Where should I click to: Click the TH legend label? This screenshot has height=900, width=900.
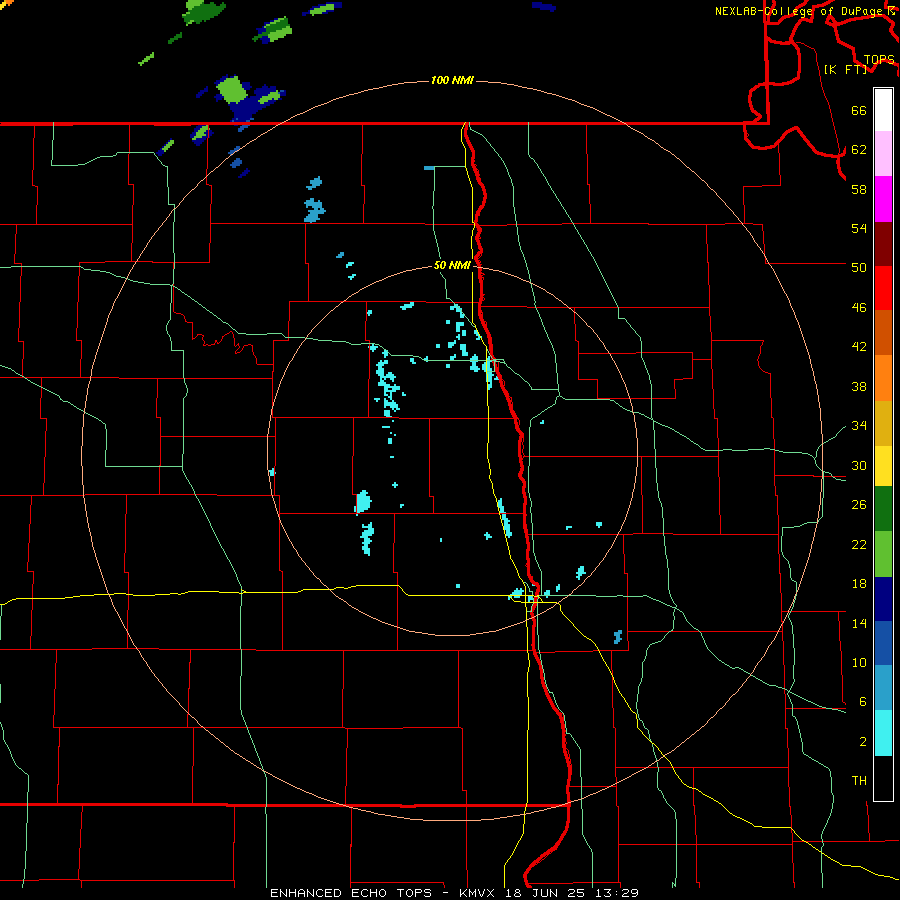coord(859,781)
